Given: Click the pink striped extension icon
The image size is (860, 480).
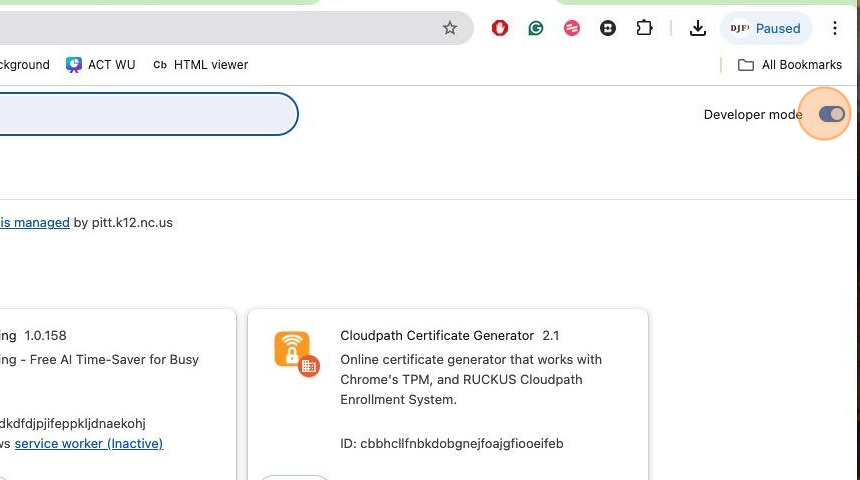Looking at the screenshot, I should (x=572, y=28).
